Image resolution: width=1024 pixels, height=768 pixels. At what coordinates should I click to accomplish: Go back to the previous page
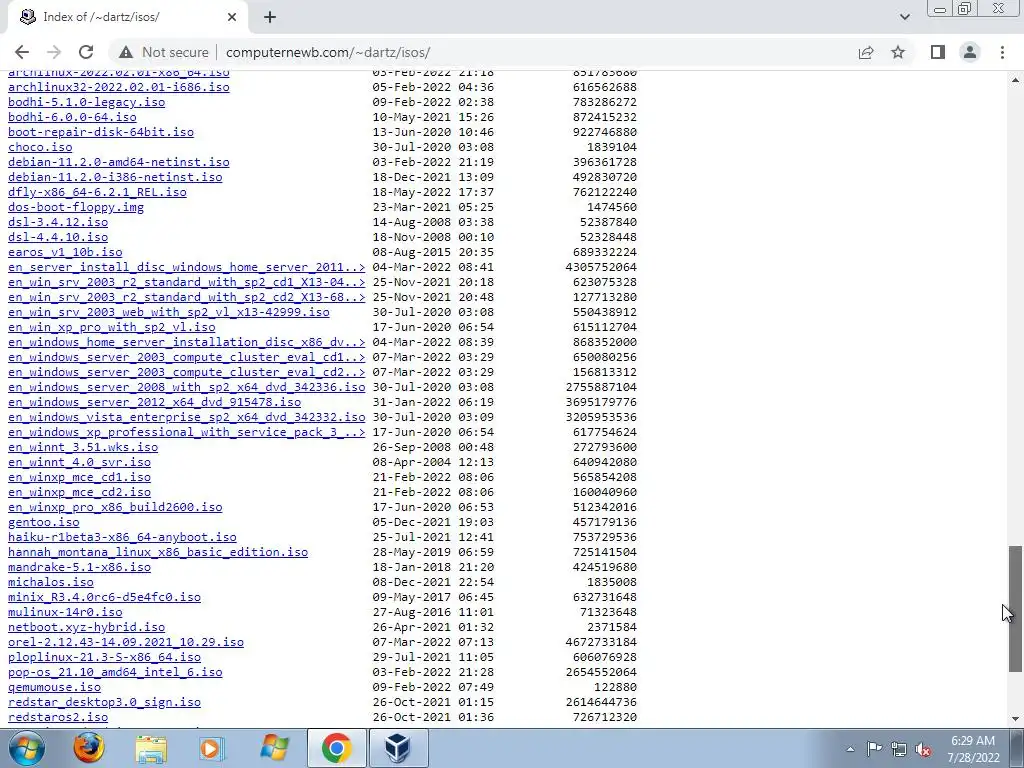[22, 52]
